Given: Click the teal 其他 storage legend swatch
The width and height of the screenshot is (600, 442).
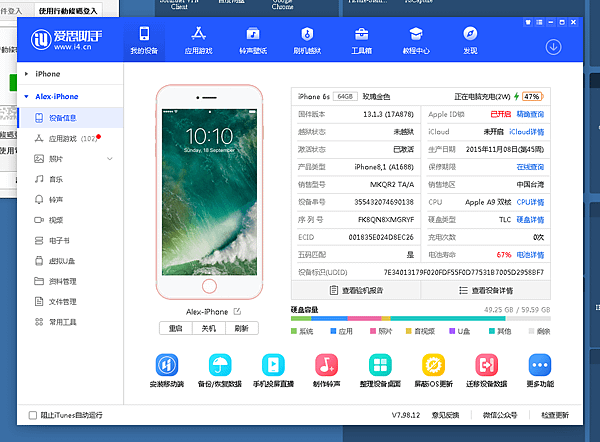Looking at the screenshot, I should (x=492, y=331).
